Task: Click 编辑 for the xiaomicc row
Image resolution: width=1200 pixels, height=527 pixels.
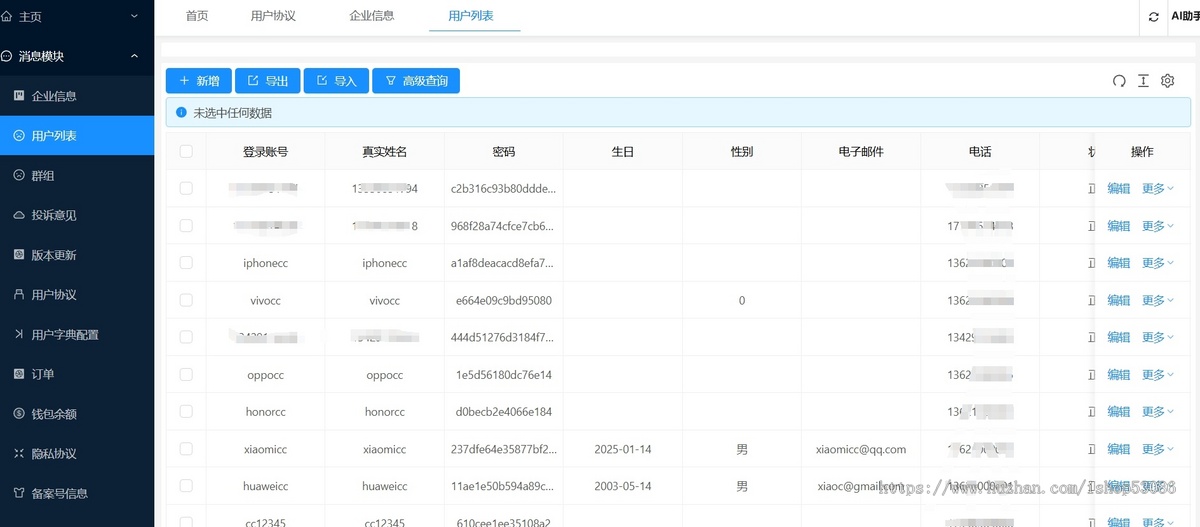Action: pyautogui.click(x=1119, y=449)
